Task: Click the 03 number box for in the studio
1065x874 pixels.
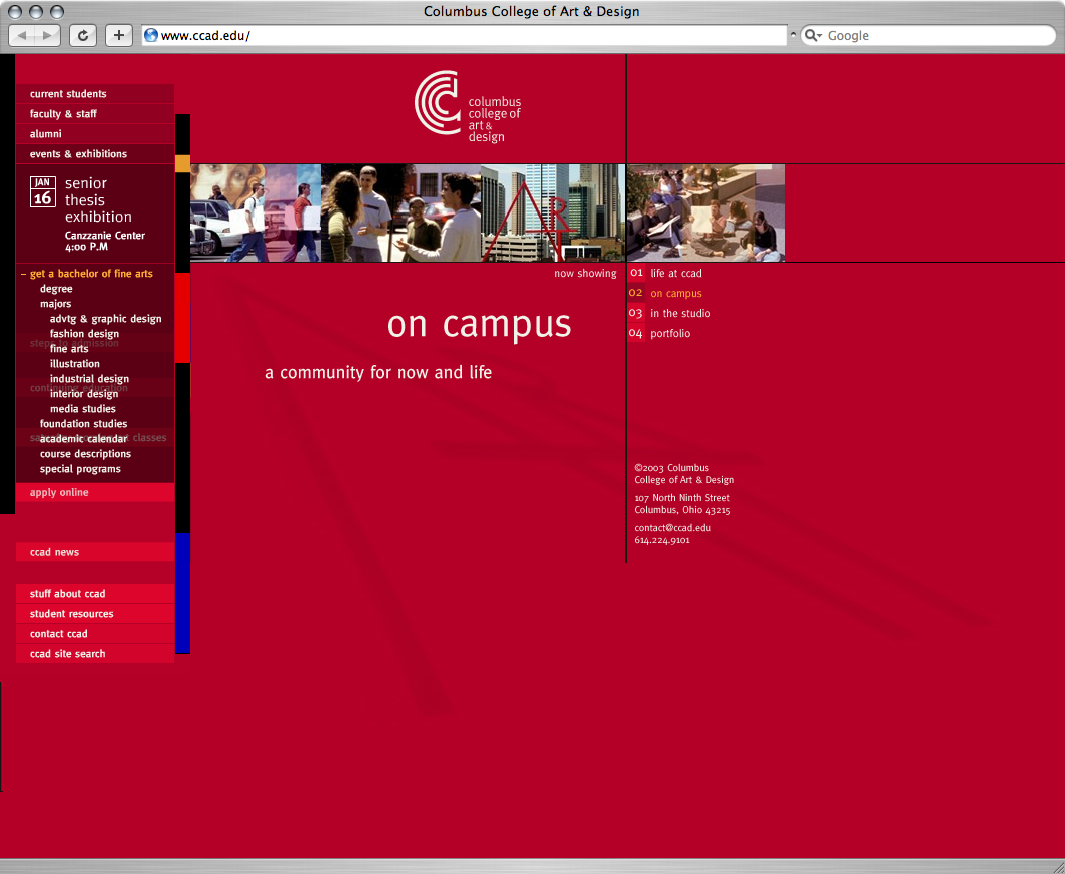Action: (636, 313)
